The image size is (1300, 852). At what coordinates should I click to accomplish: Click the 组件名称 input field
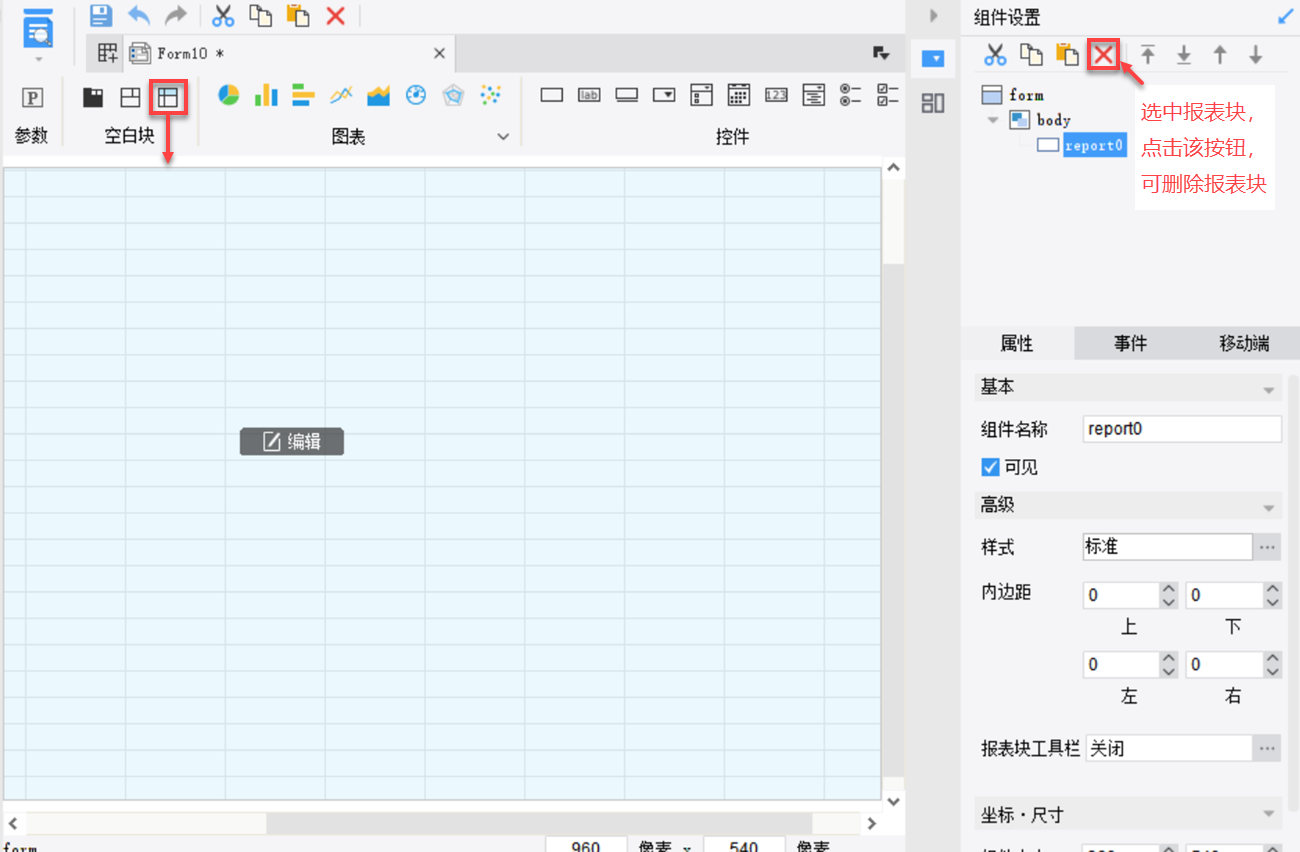1181,429
